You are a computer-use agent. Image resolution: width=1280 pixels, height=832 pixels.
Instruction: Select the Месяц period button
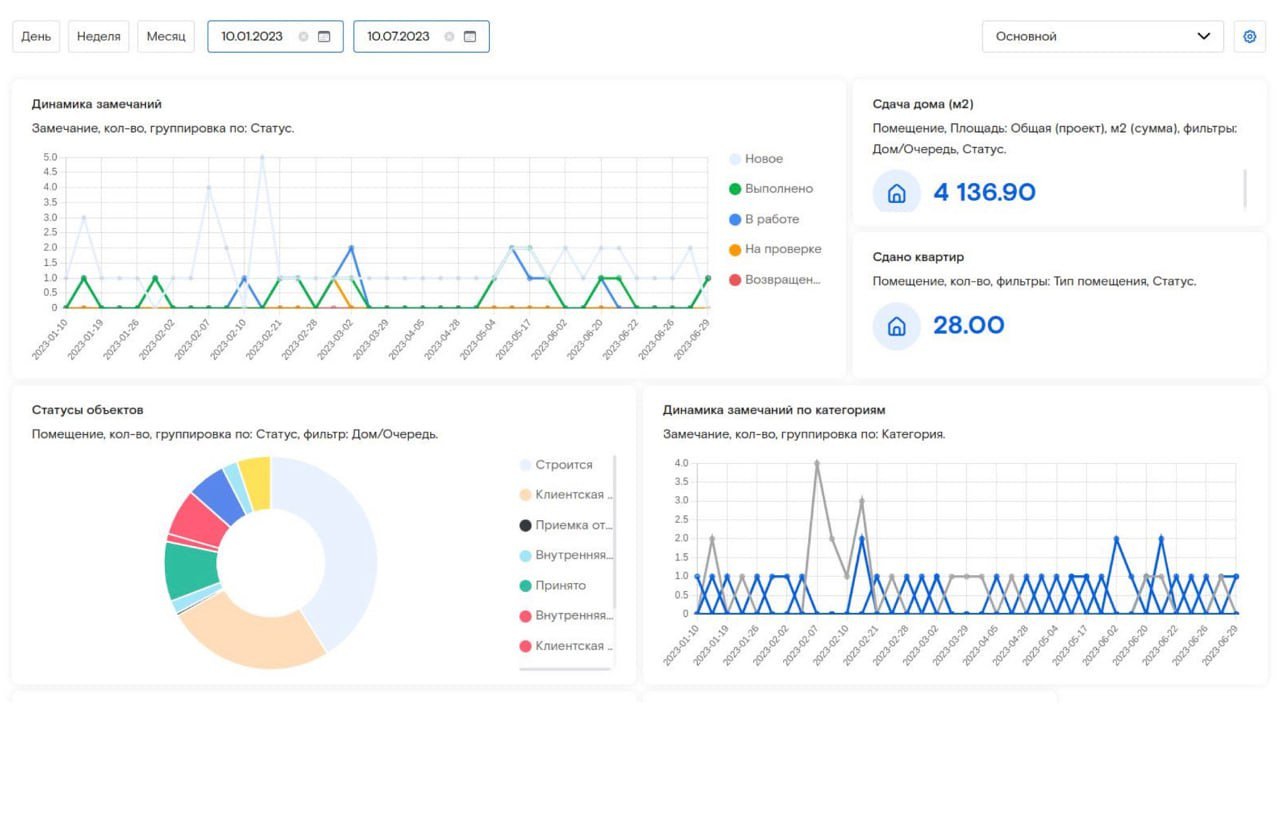tap(166, 37)
